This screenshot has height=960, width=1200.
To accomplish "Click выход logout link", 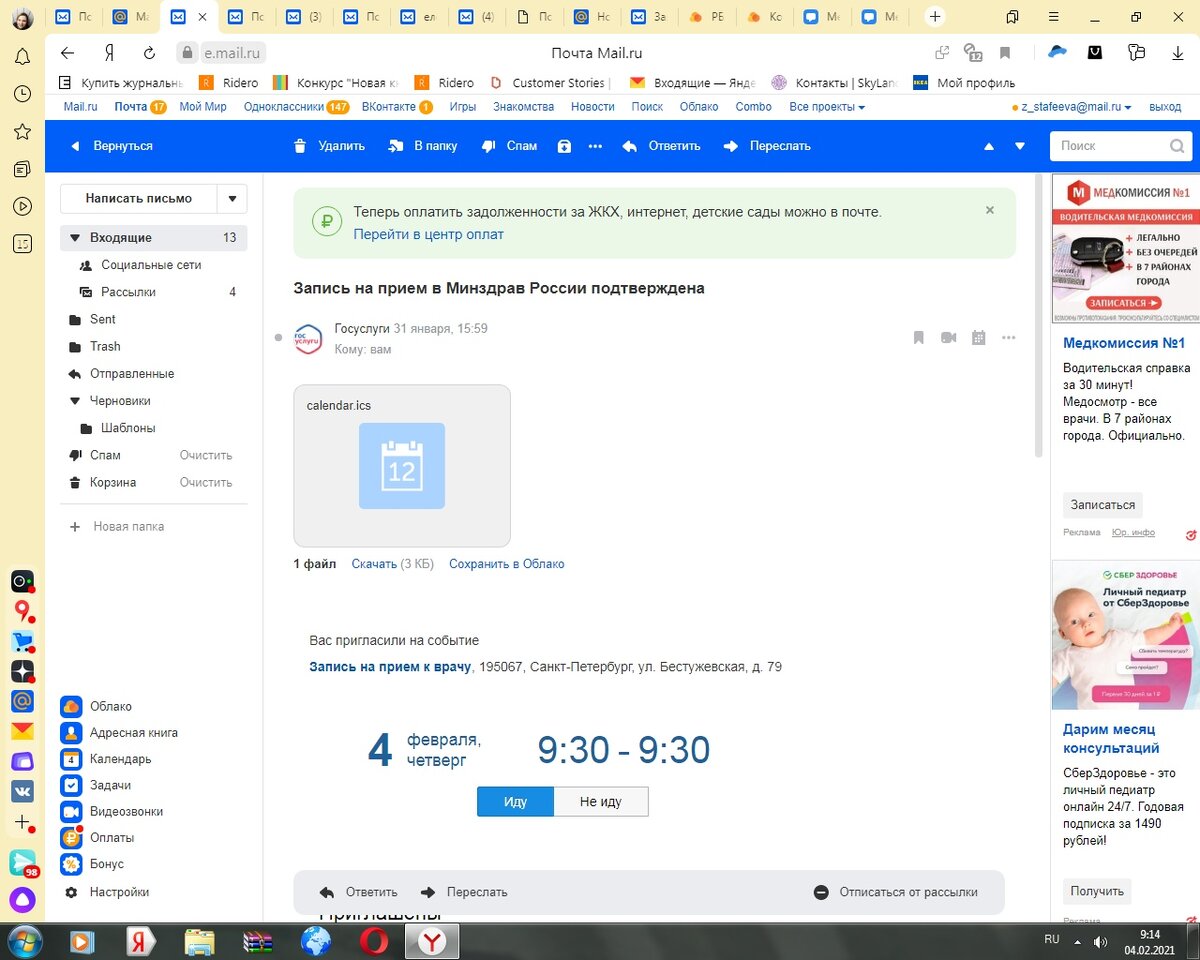I will tap(1165, 107).
